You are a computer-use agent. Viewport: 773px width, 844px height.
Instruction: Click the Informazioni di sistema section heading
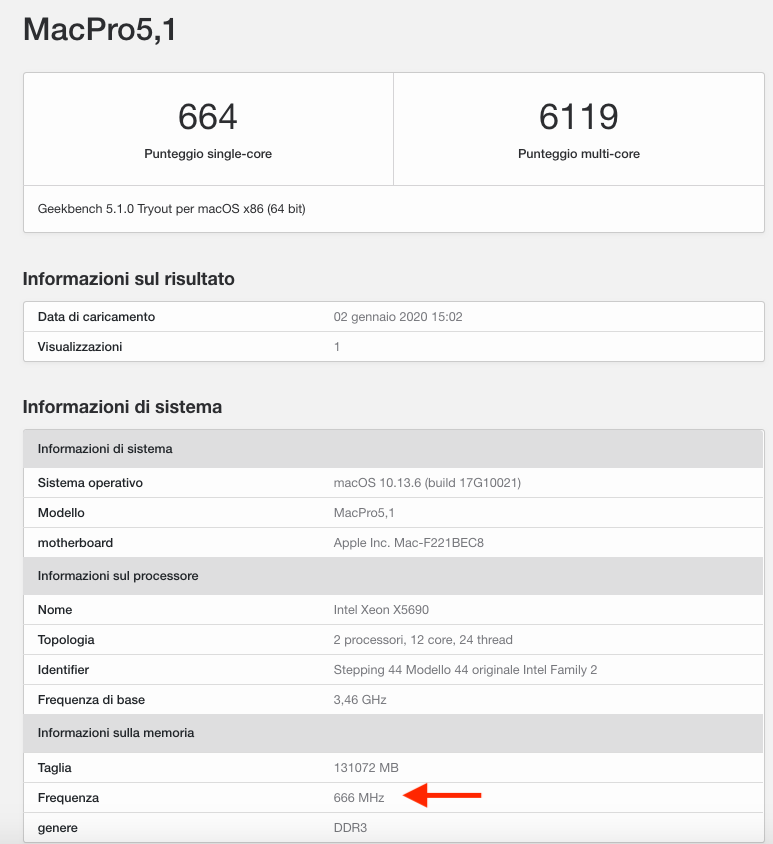pyautogui.click(x=122, y=407)
